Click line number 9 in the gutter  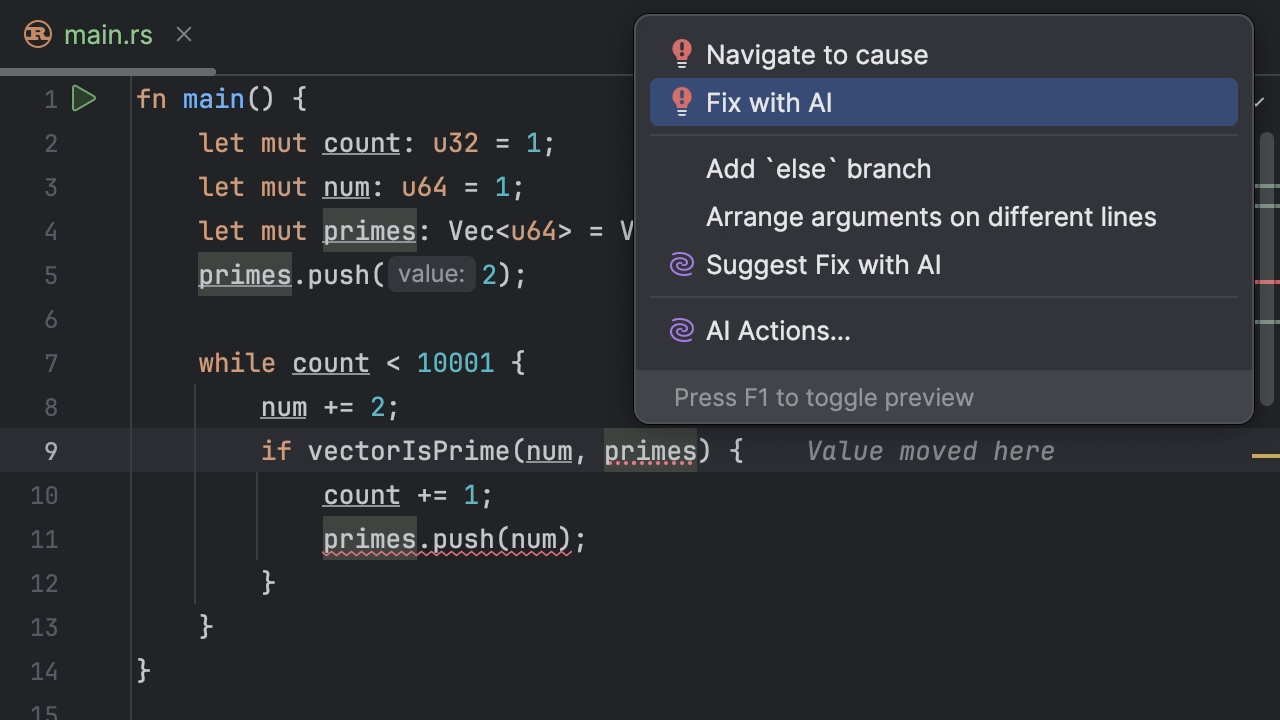coord(50,451)
